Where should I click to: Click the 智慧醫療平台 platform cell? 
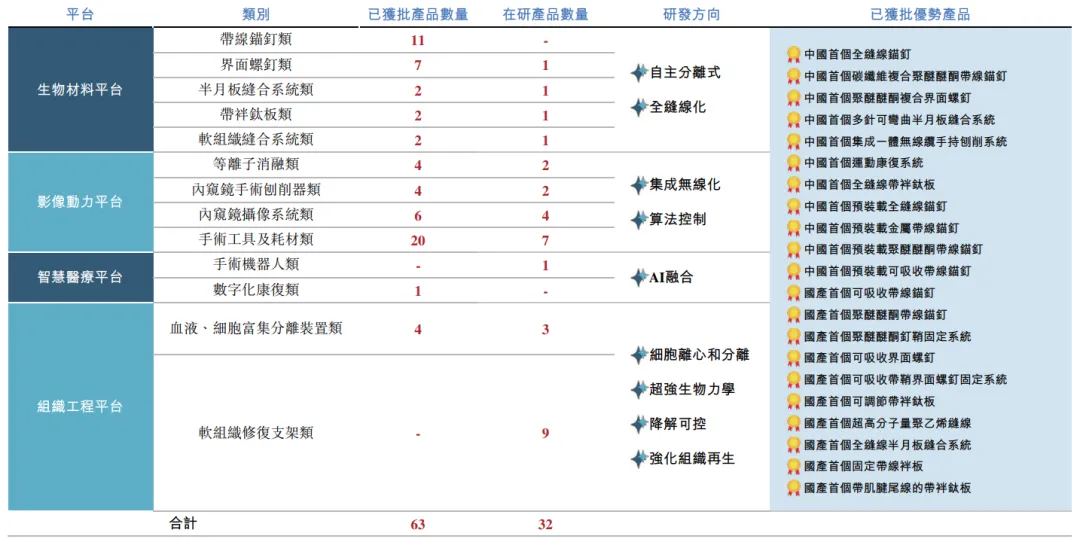tap(80, 277)
